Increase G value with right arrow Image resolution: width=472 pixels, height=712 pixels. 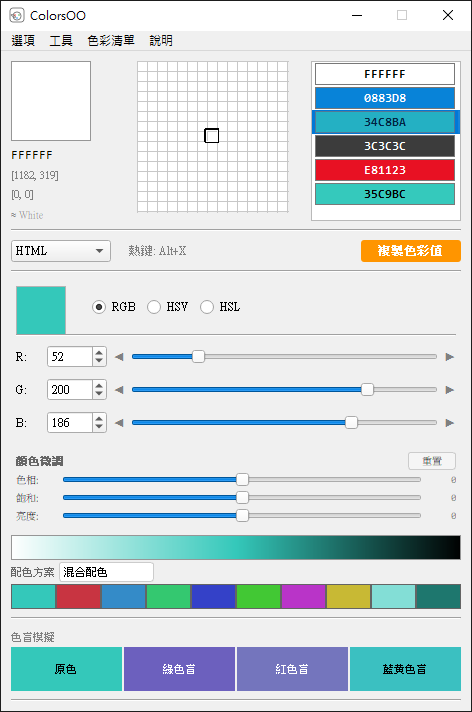pos(450,390)
